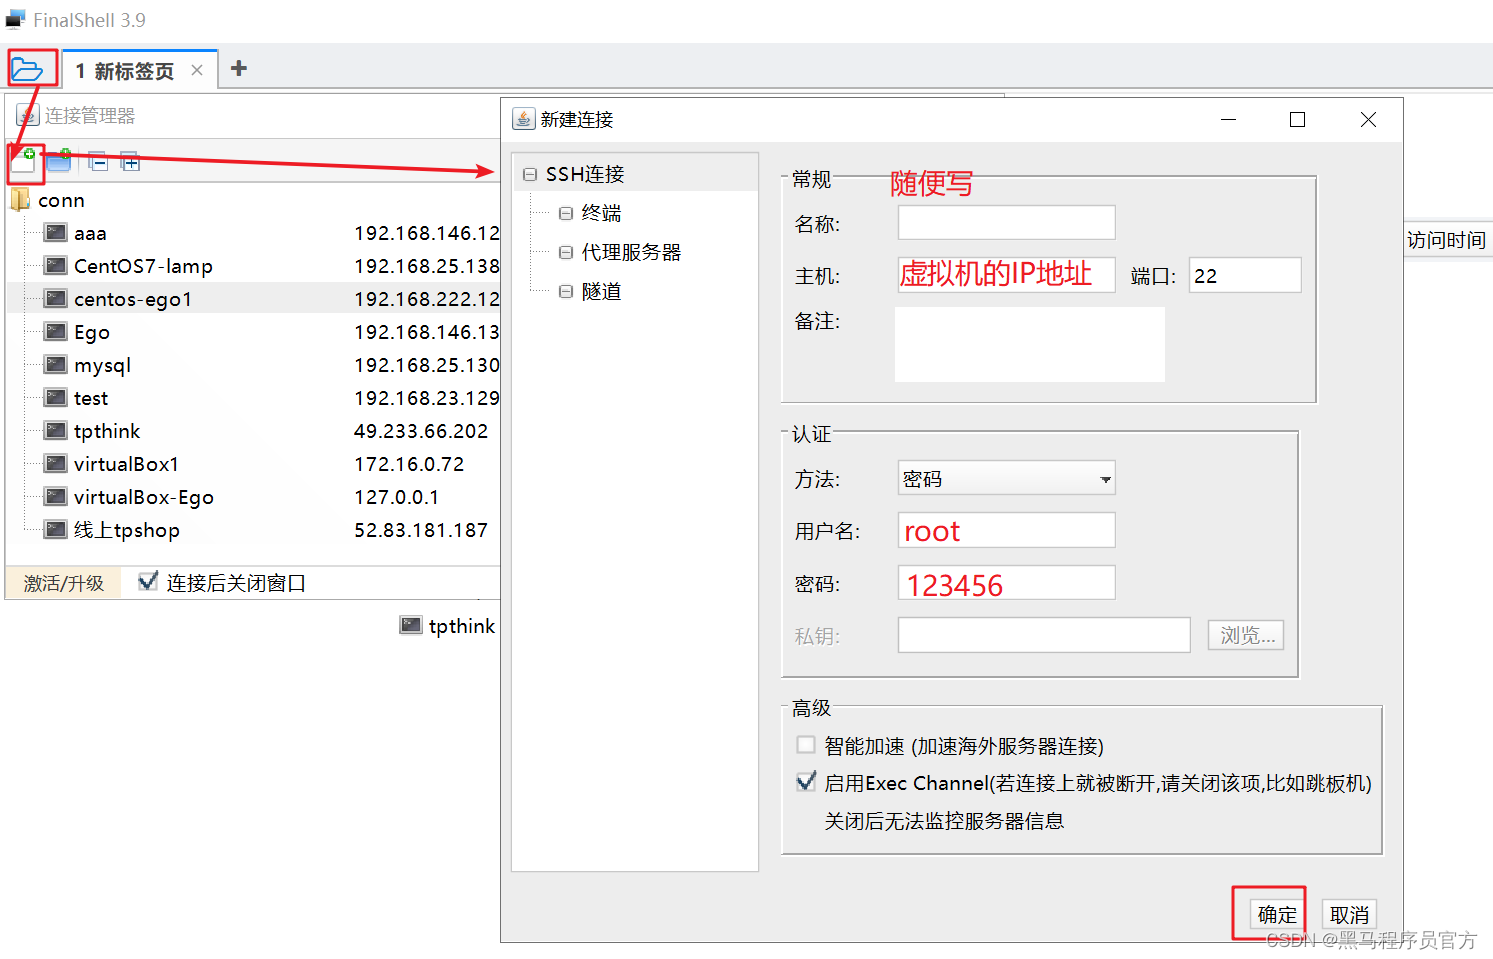1493x959 pixels.
Task: Add a new tab with plus button
Action: click(238, 68)
